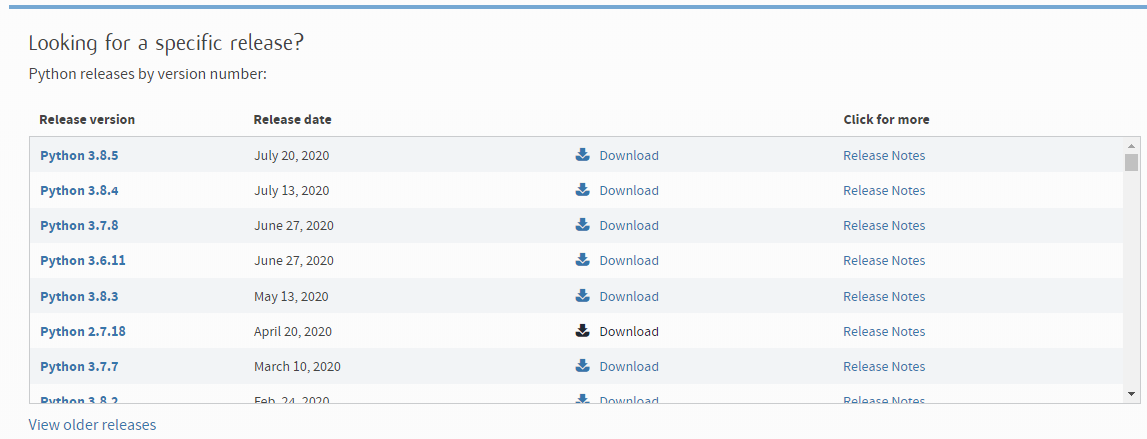Click the May 13, 2020 release date

pyautogui.click(x=291, y=296)
